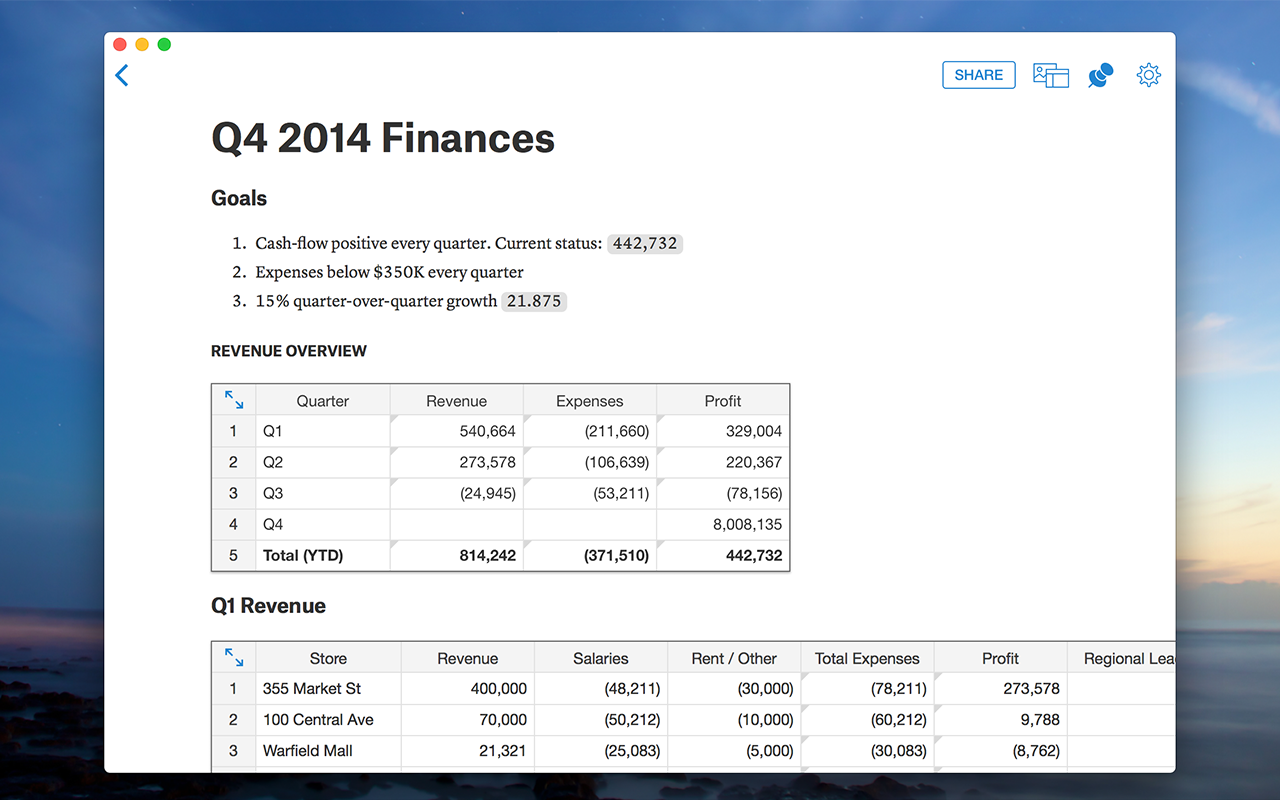Go back using the left arrow
Image resolution: width=1280 pixels, height=800 pixels.
click(x=122, y=75)
